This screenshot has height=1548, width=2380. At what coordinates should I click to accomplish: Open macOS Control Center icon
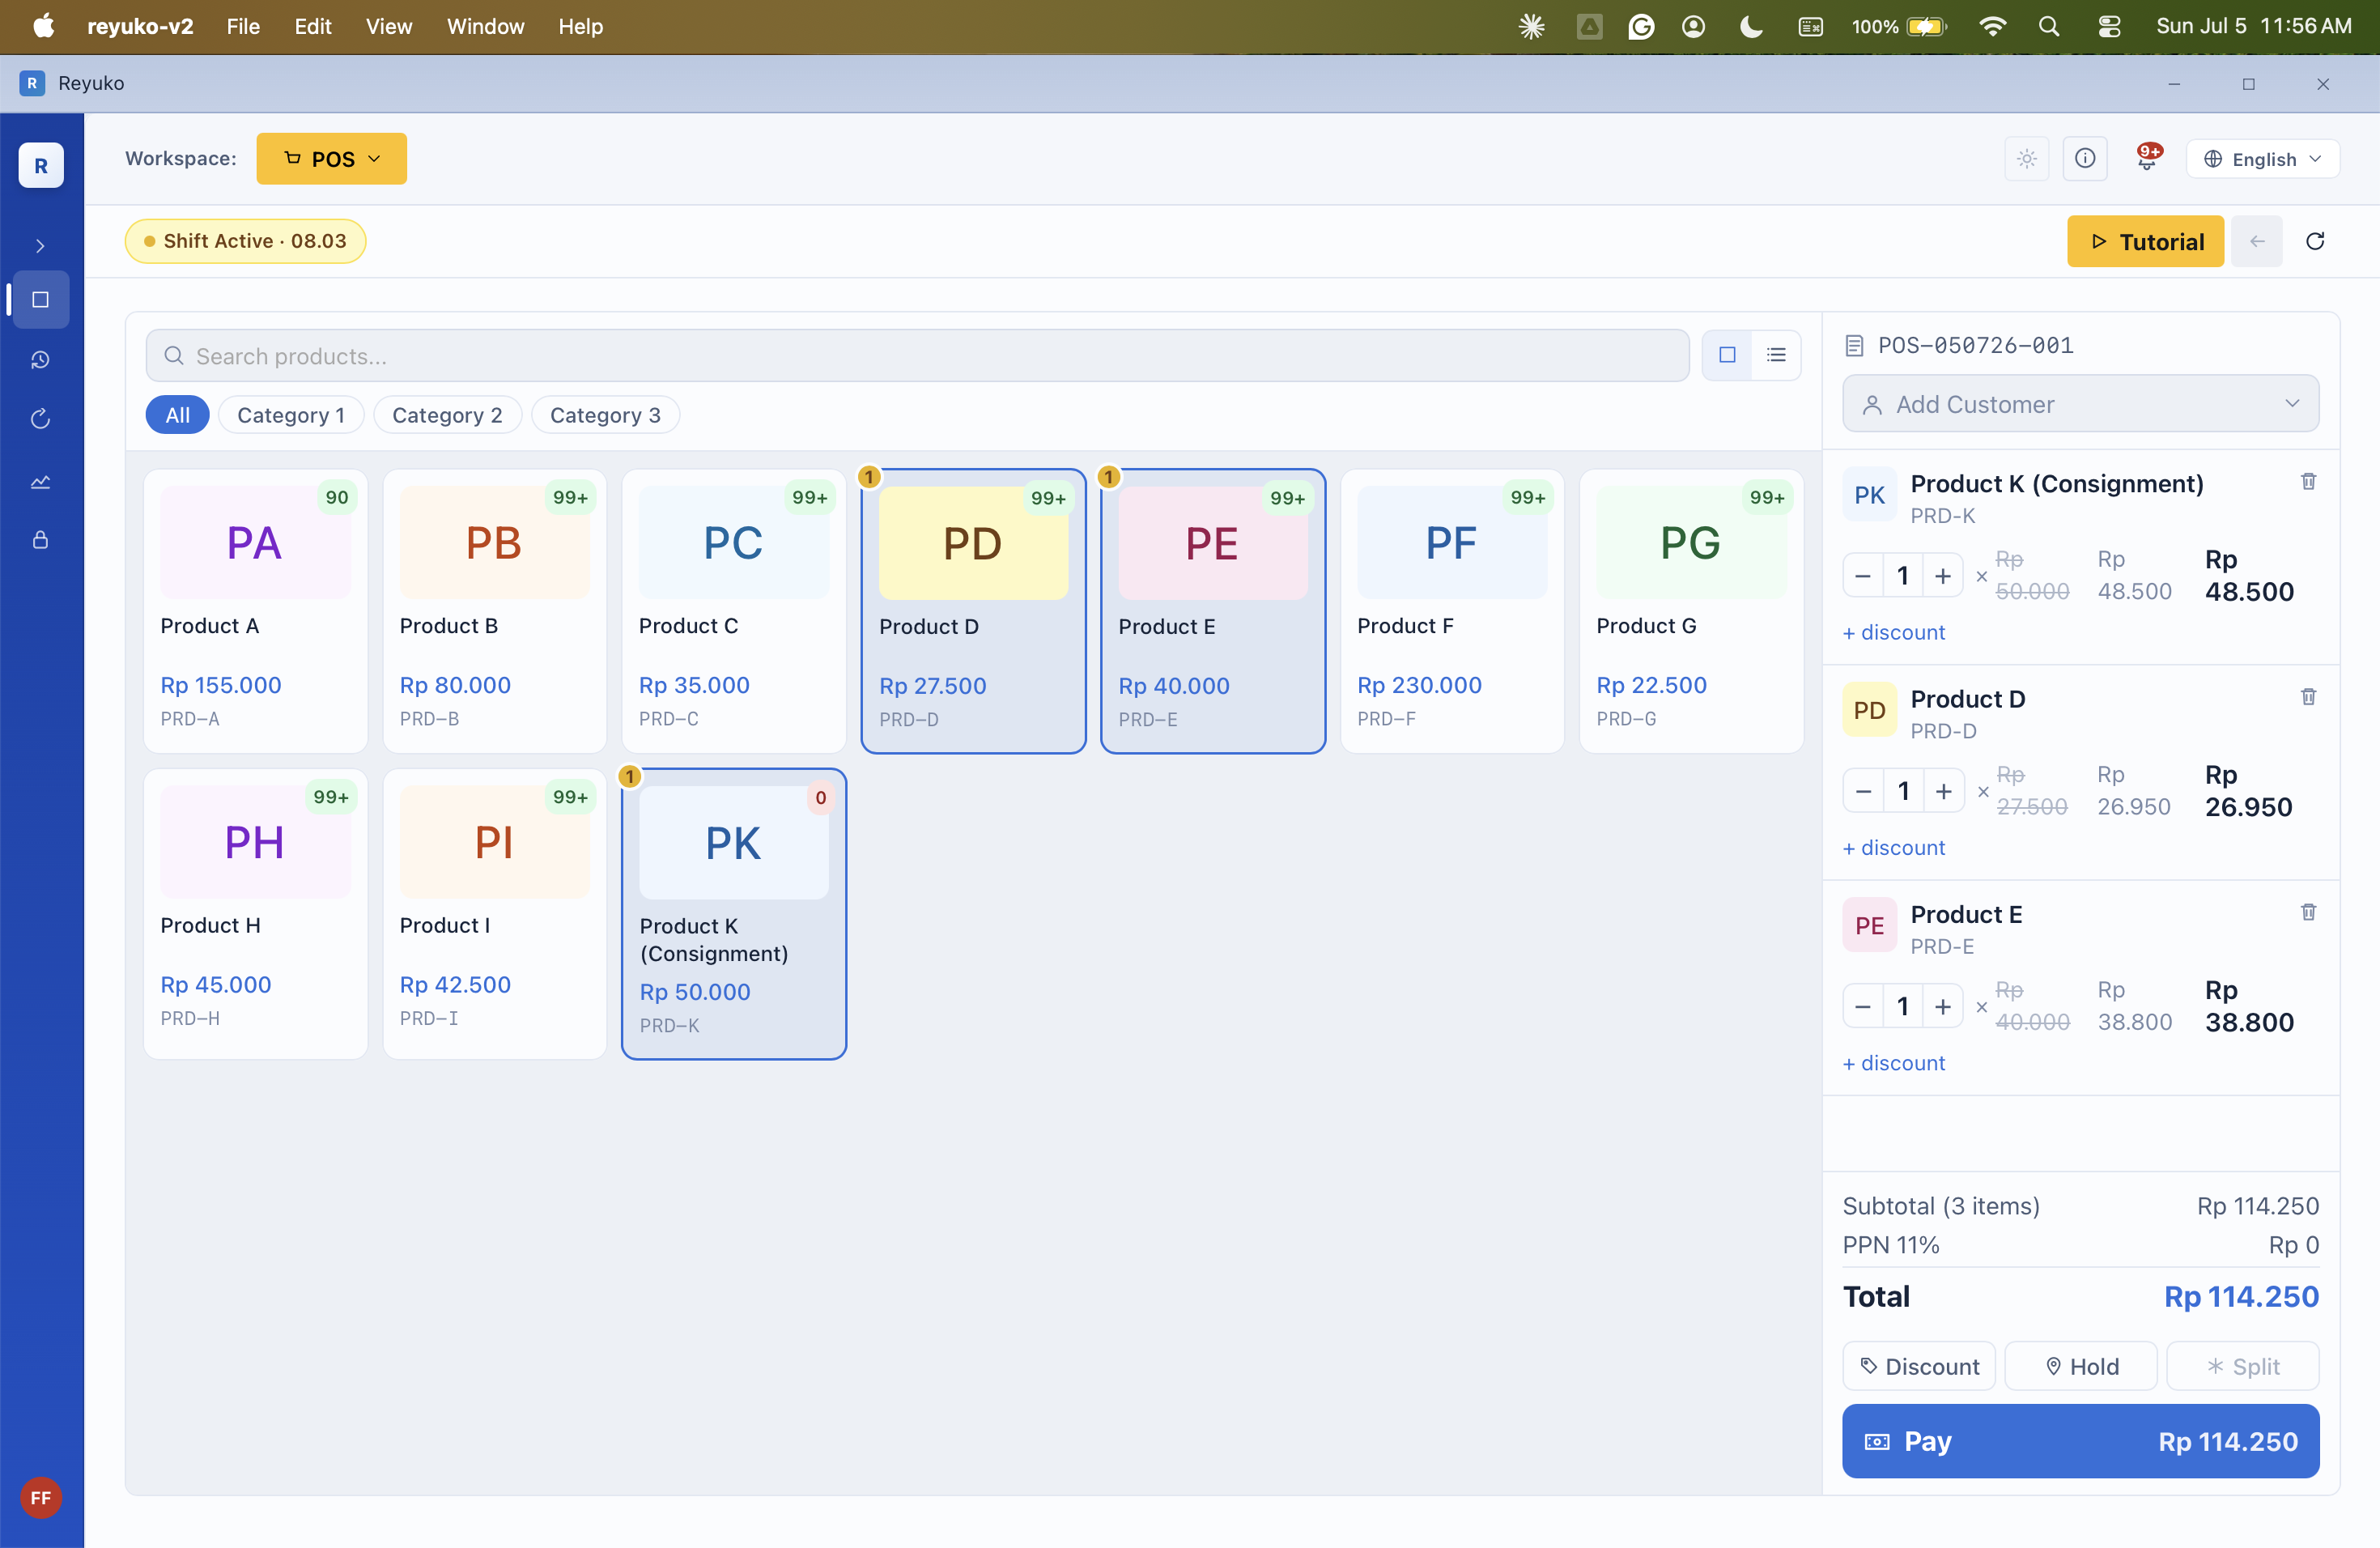point(2109,27)
